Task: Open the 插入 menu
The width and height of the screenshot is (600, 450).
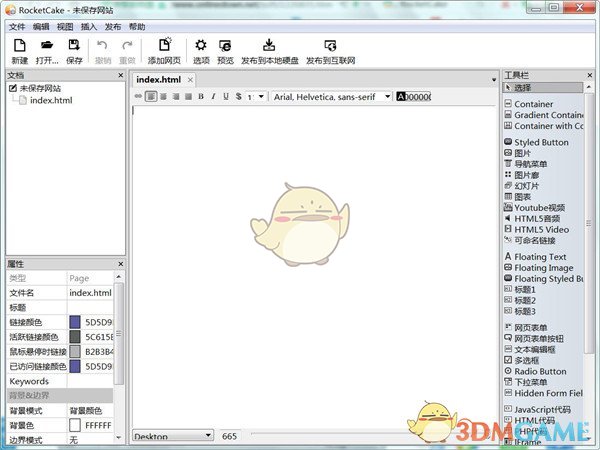Action: pos(89,27)
